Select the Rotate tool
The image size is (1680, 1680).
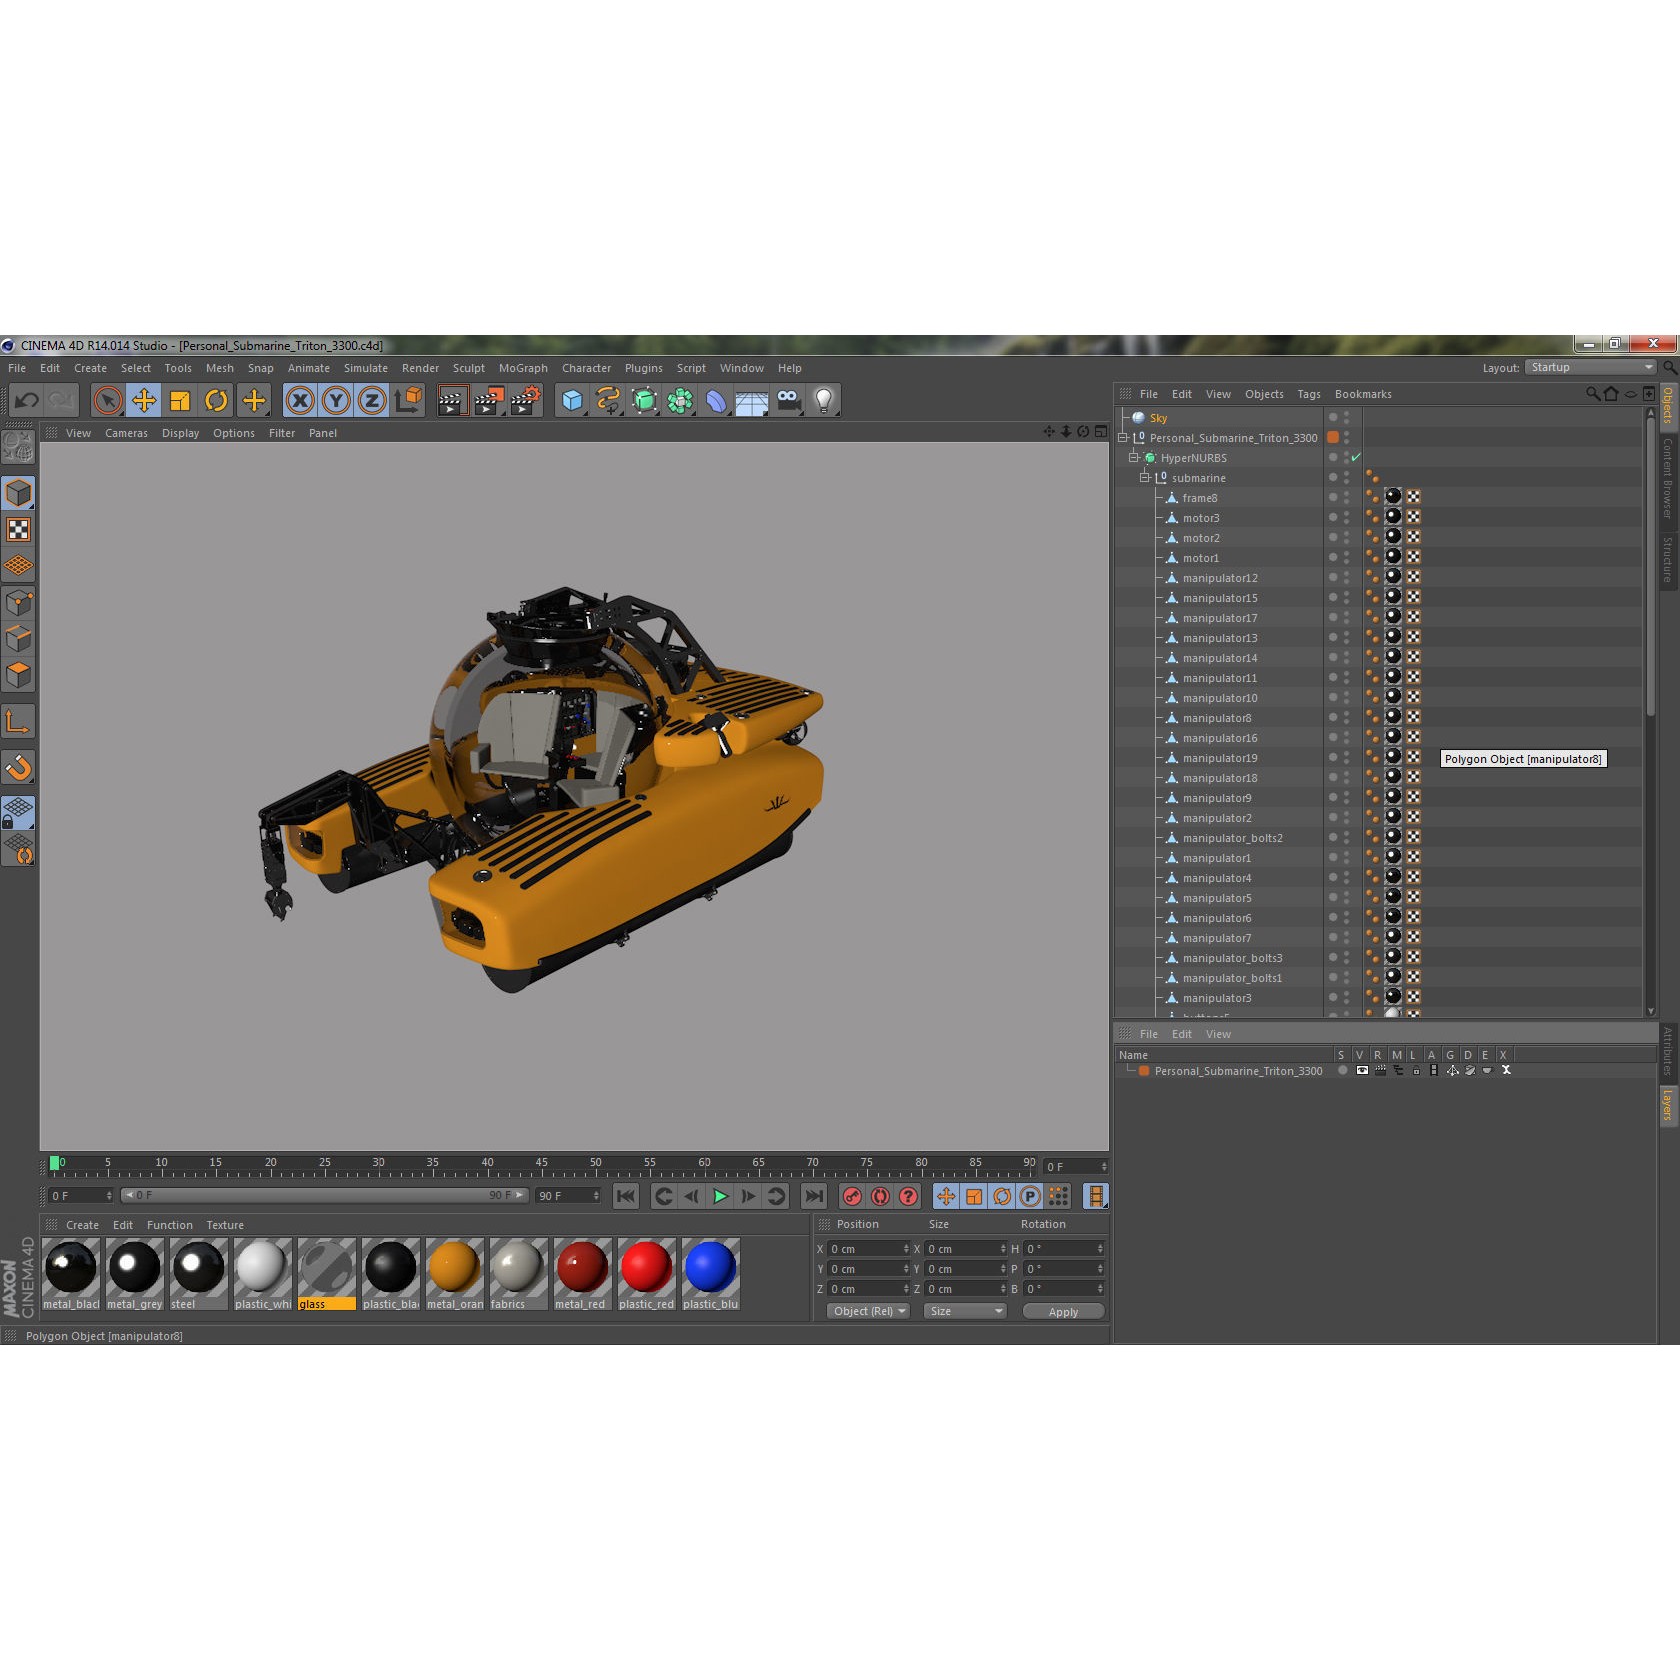click(x=218, y=400)
